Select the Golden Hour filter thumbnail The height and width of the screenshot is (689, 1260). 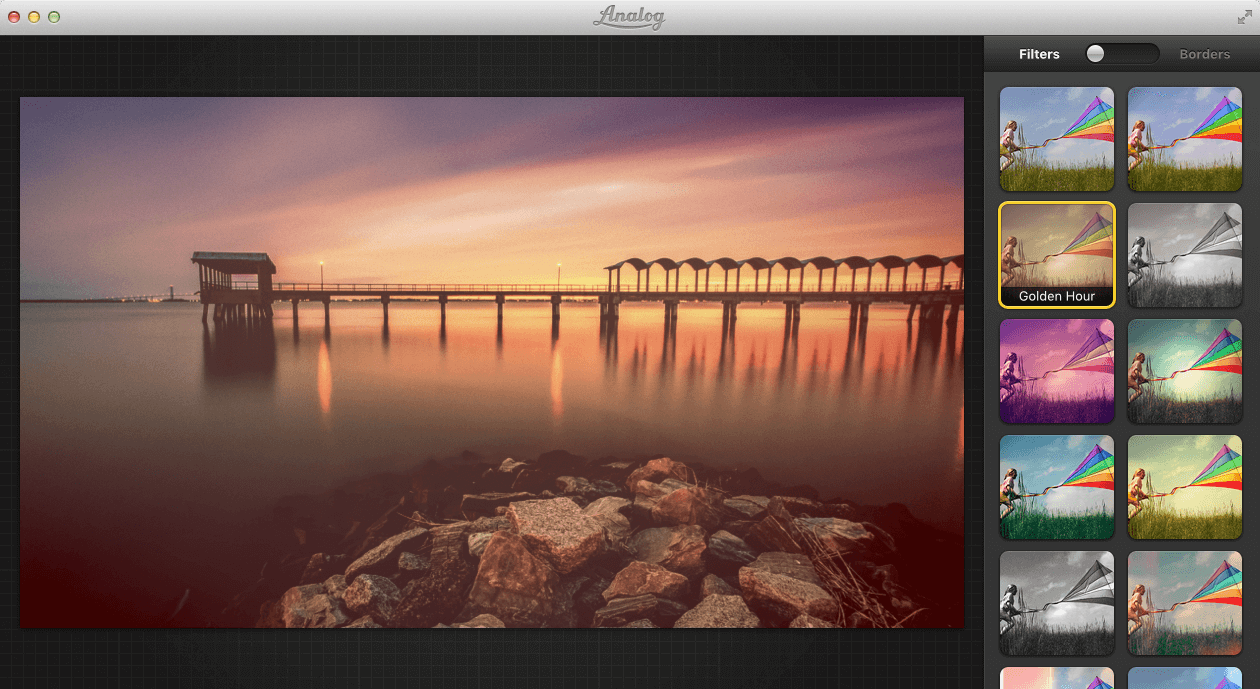pyautogui.click(x=1057, y=255)
